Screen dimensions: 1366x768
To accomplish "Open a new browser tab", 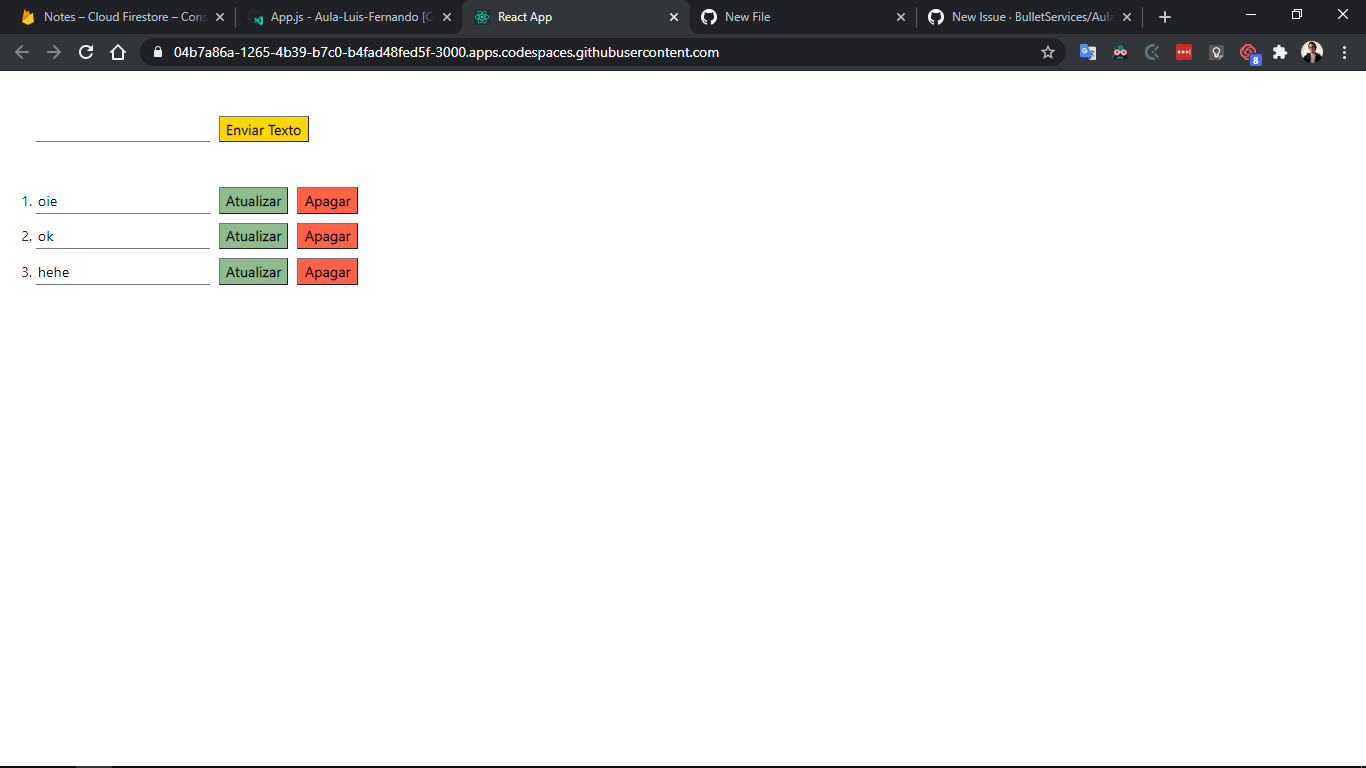I will tap(1164, 16).
